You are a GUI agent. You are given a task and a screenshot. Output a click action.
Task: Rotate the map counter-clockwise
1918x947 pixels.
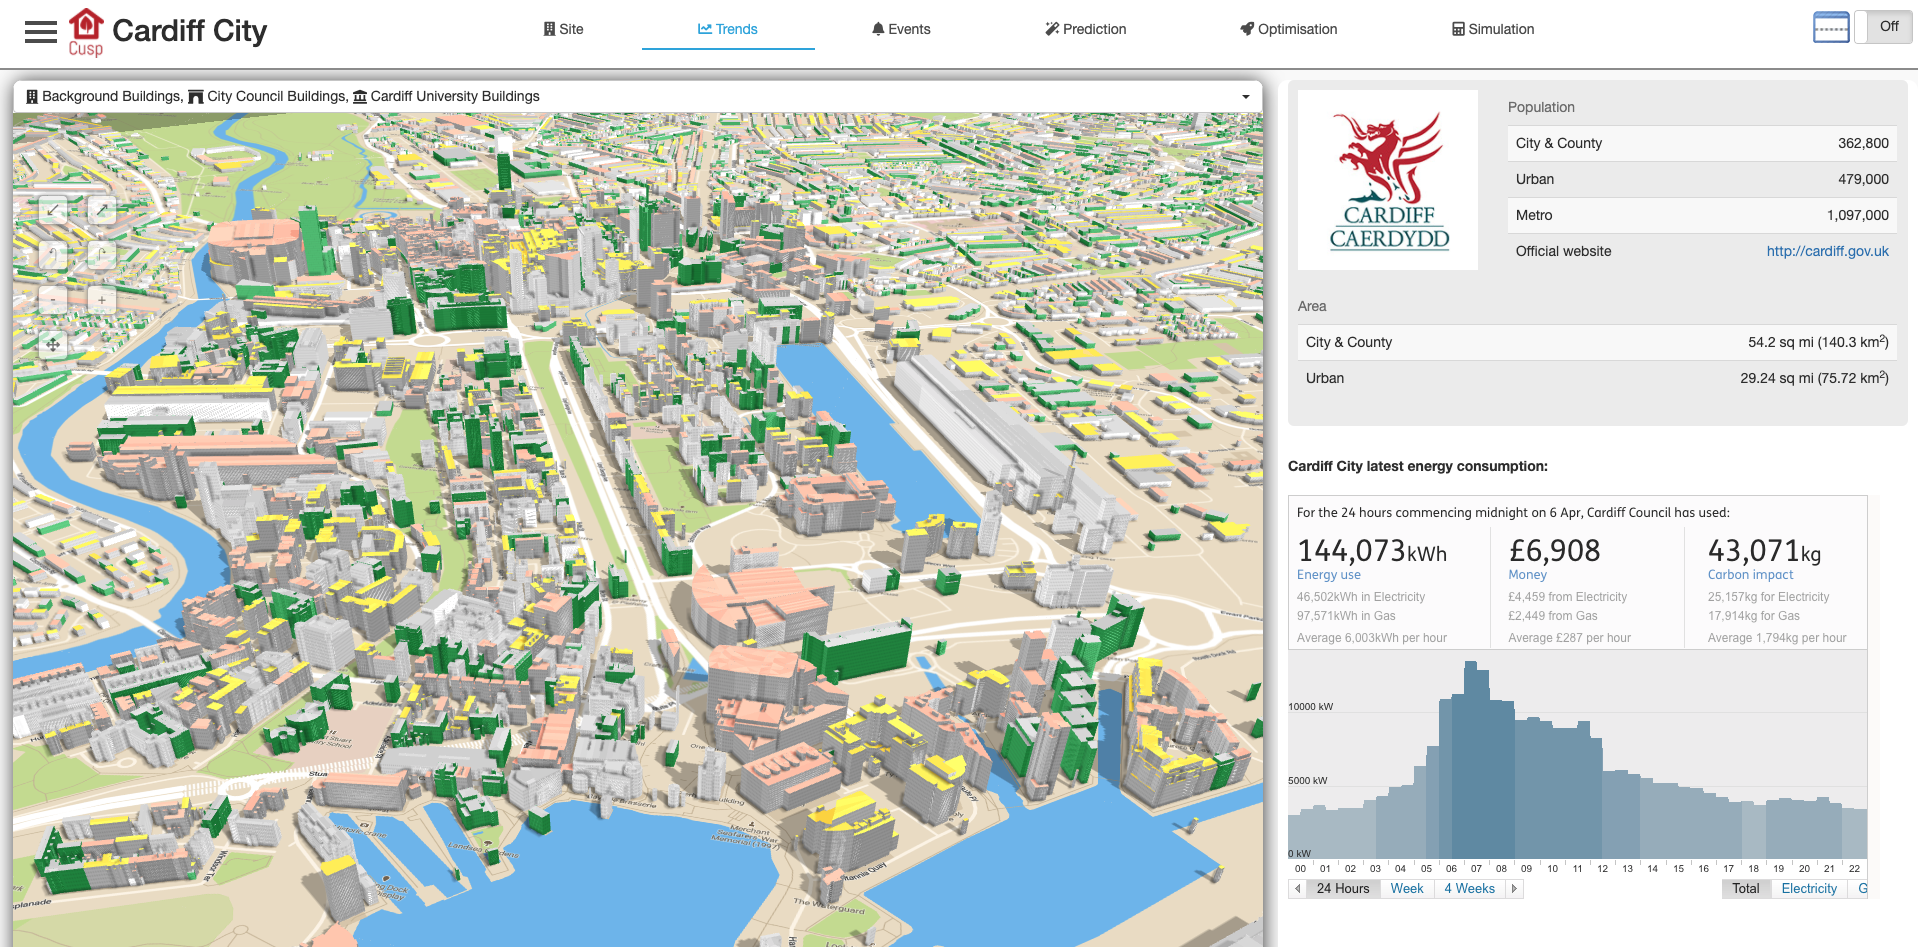[53, 255]
